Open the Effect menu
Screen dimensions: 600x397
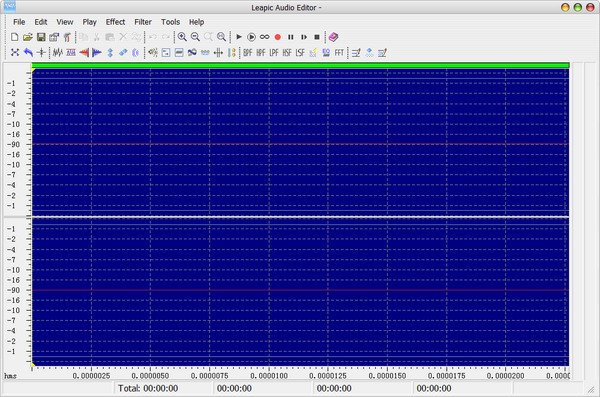[115, 22]
